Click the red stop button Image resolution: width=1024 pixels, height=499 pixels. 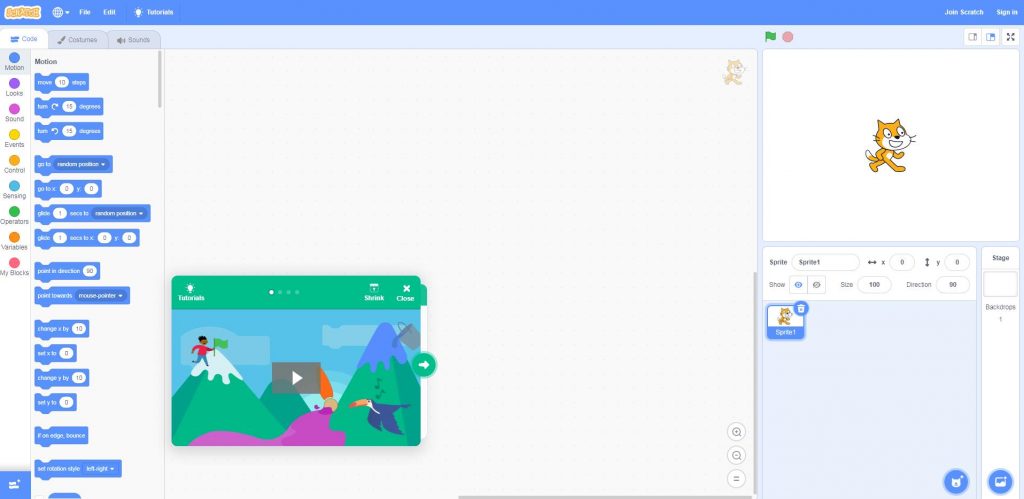tap(788, 37)
